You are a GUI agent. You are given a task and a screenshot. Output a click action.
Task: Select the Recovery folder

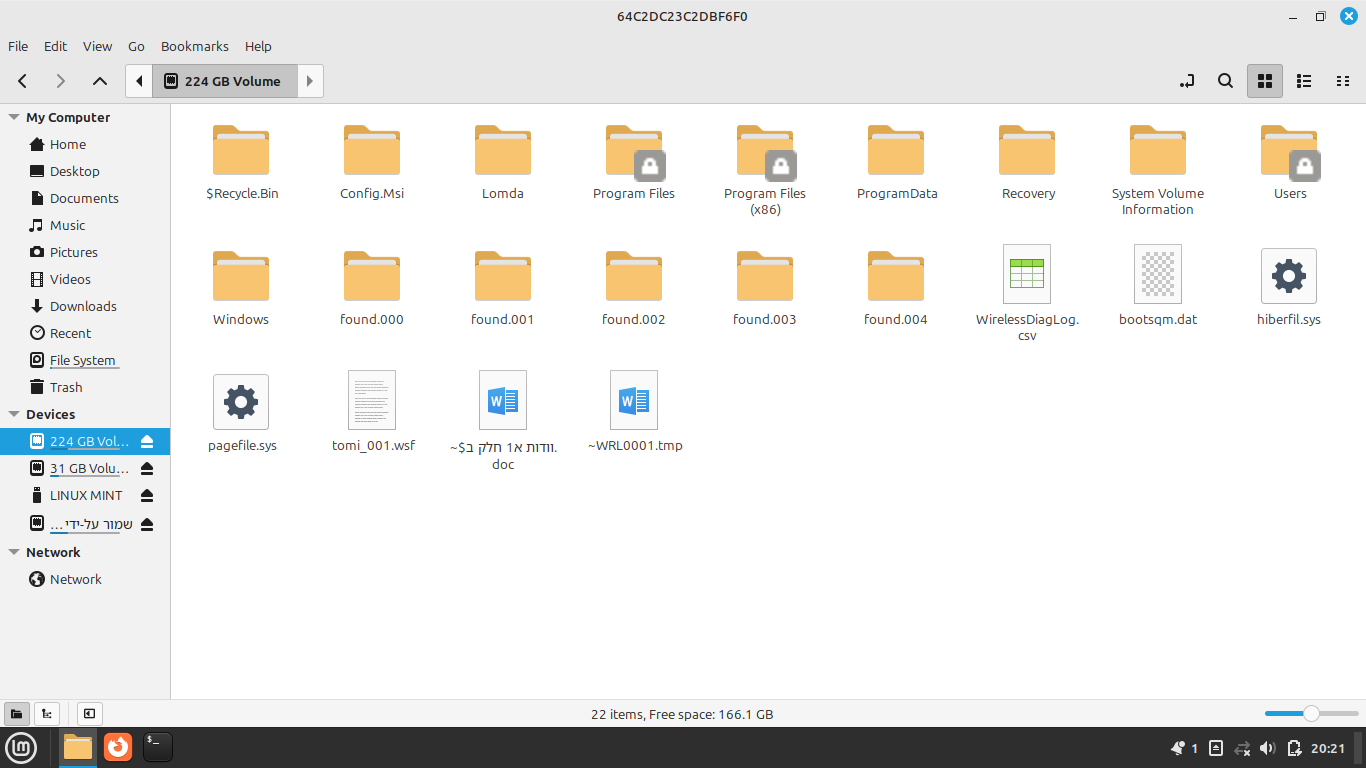(x=1028, y=162)
